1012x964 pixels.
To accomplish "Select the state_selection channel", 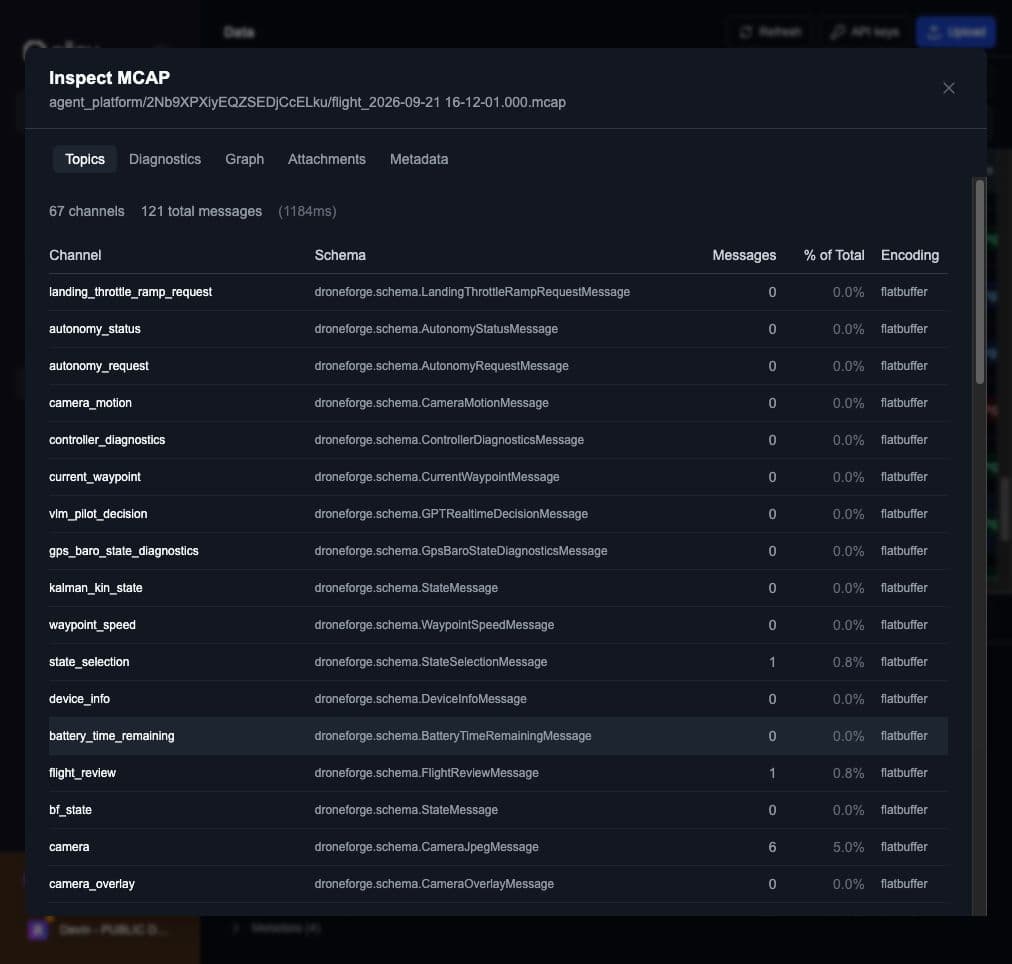I will (89, 662).
